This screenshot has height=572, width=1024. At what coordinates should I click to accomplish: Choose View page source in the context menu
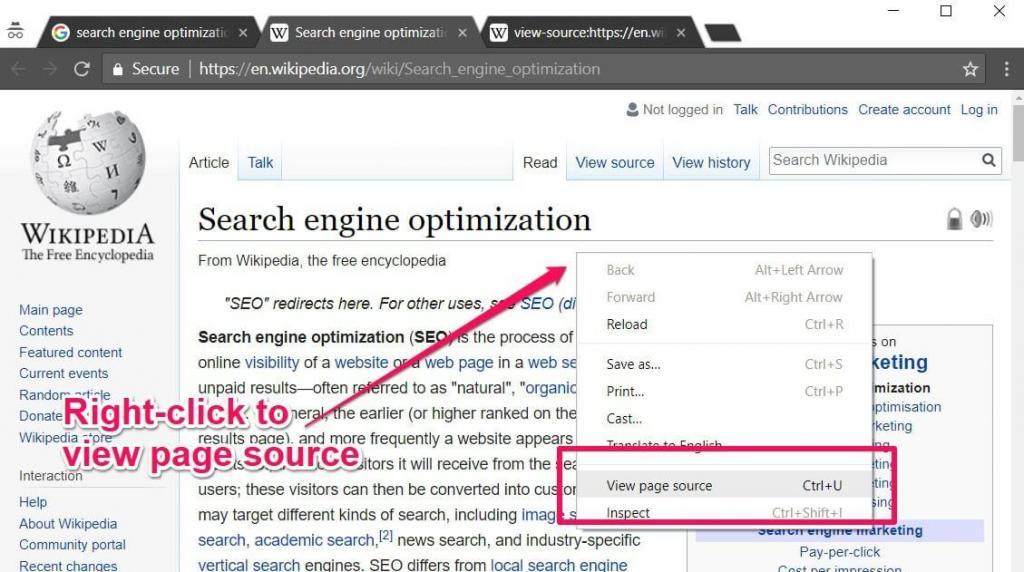click(724, 486)
